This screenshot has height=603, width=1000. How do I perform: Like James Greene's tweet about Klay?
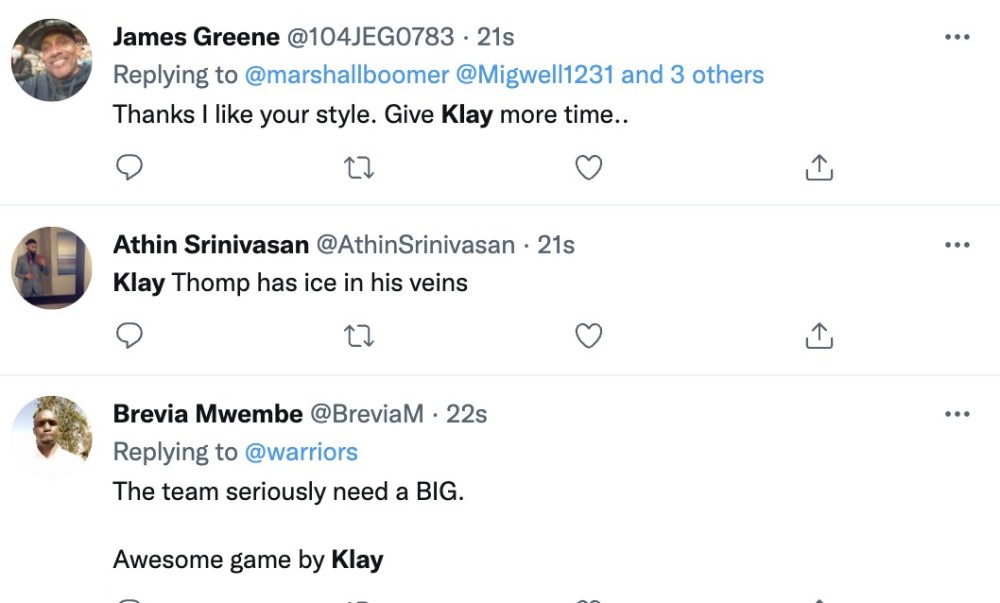point(589,167)
